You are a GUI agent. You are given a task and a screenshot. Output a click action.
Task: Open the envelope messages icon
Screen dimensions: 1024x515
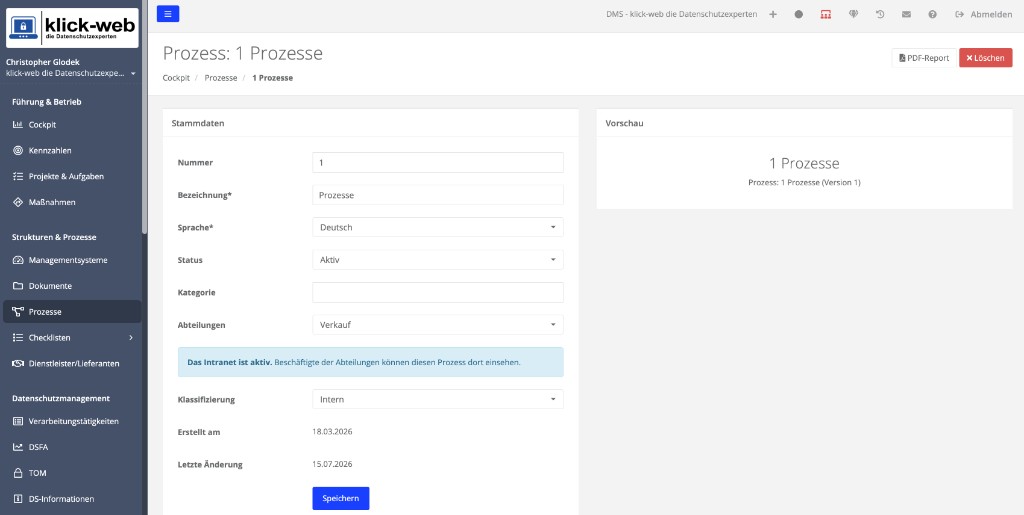(906, 14)
